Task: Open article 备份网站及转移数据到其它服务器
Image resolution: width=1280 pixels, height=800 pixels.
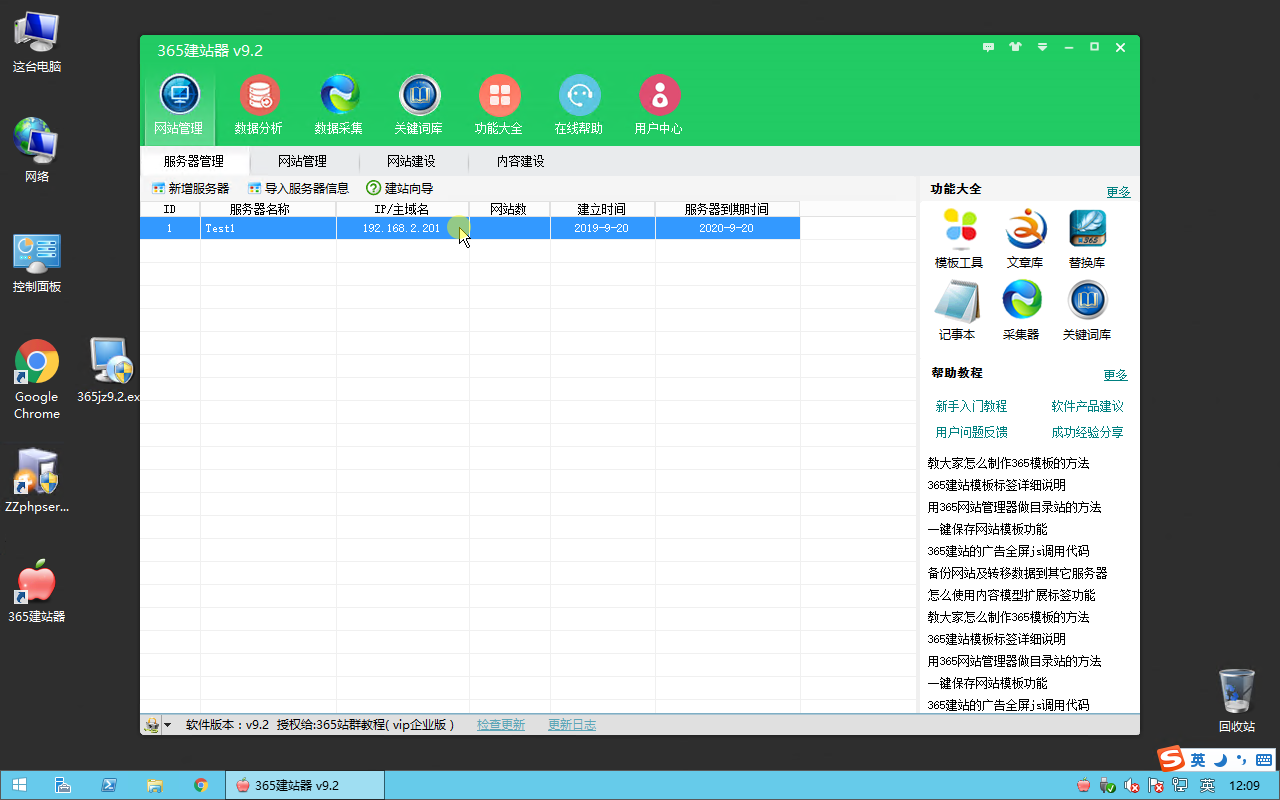Action: click(x=1017, y=573)
